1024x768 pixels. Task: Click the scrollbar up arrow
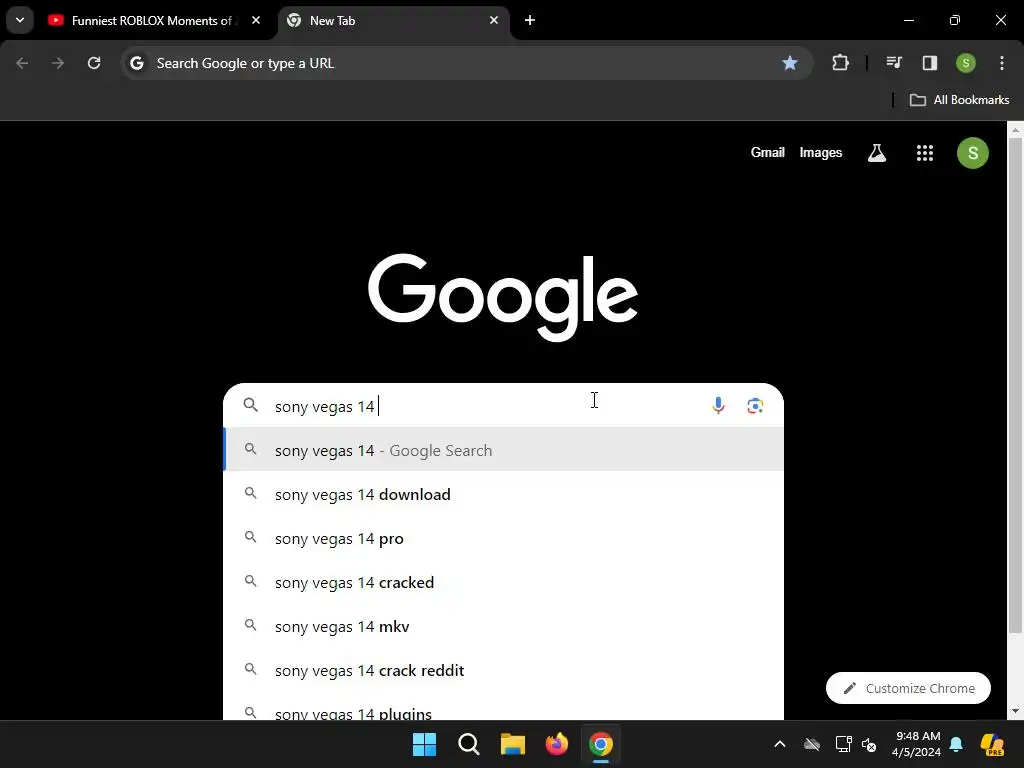click(1015, 130)
